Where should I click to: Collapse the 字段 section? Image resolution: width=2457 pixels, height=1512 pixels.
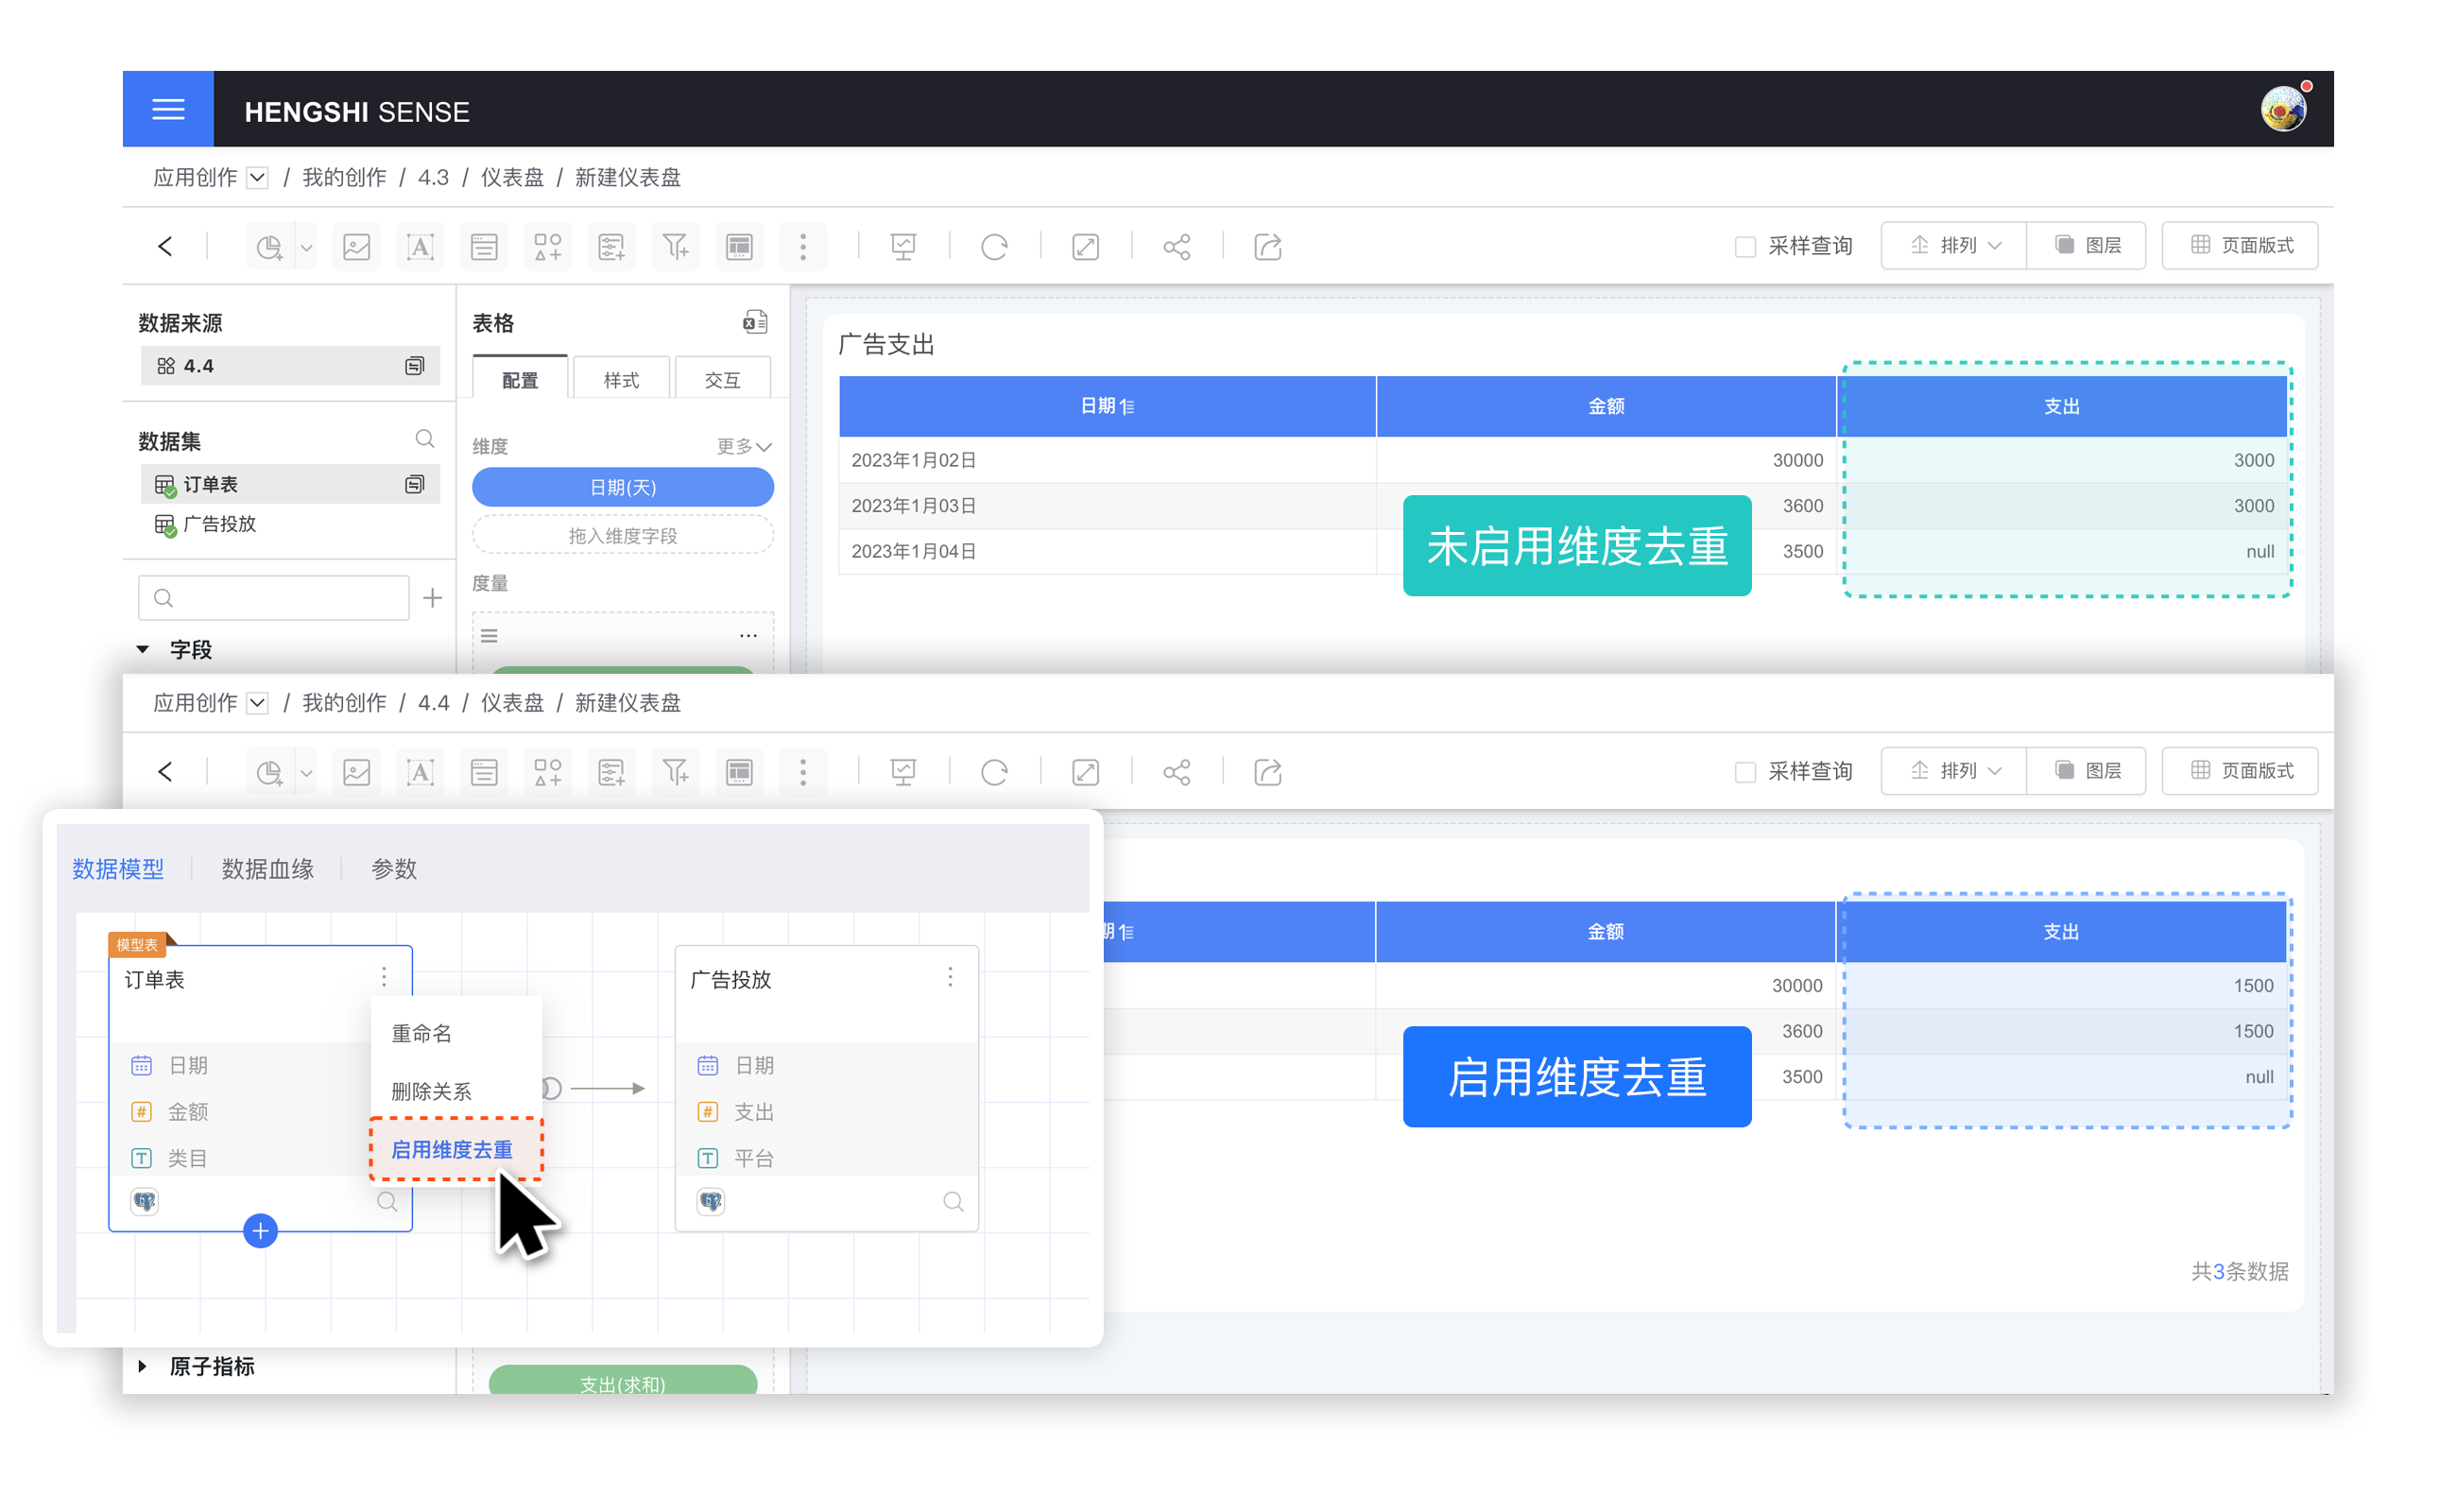[143, 650]
